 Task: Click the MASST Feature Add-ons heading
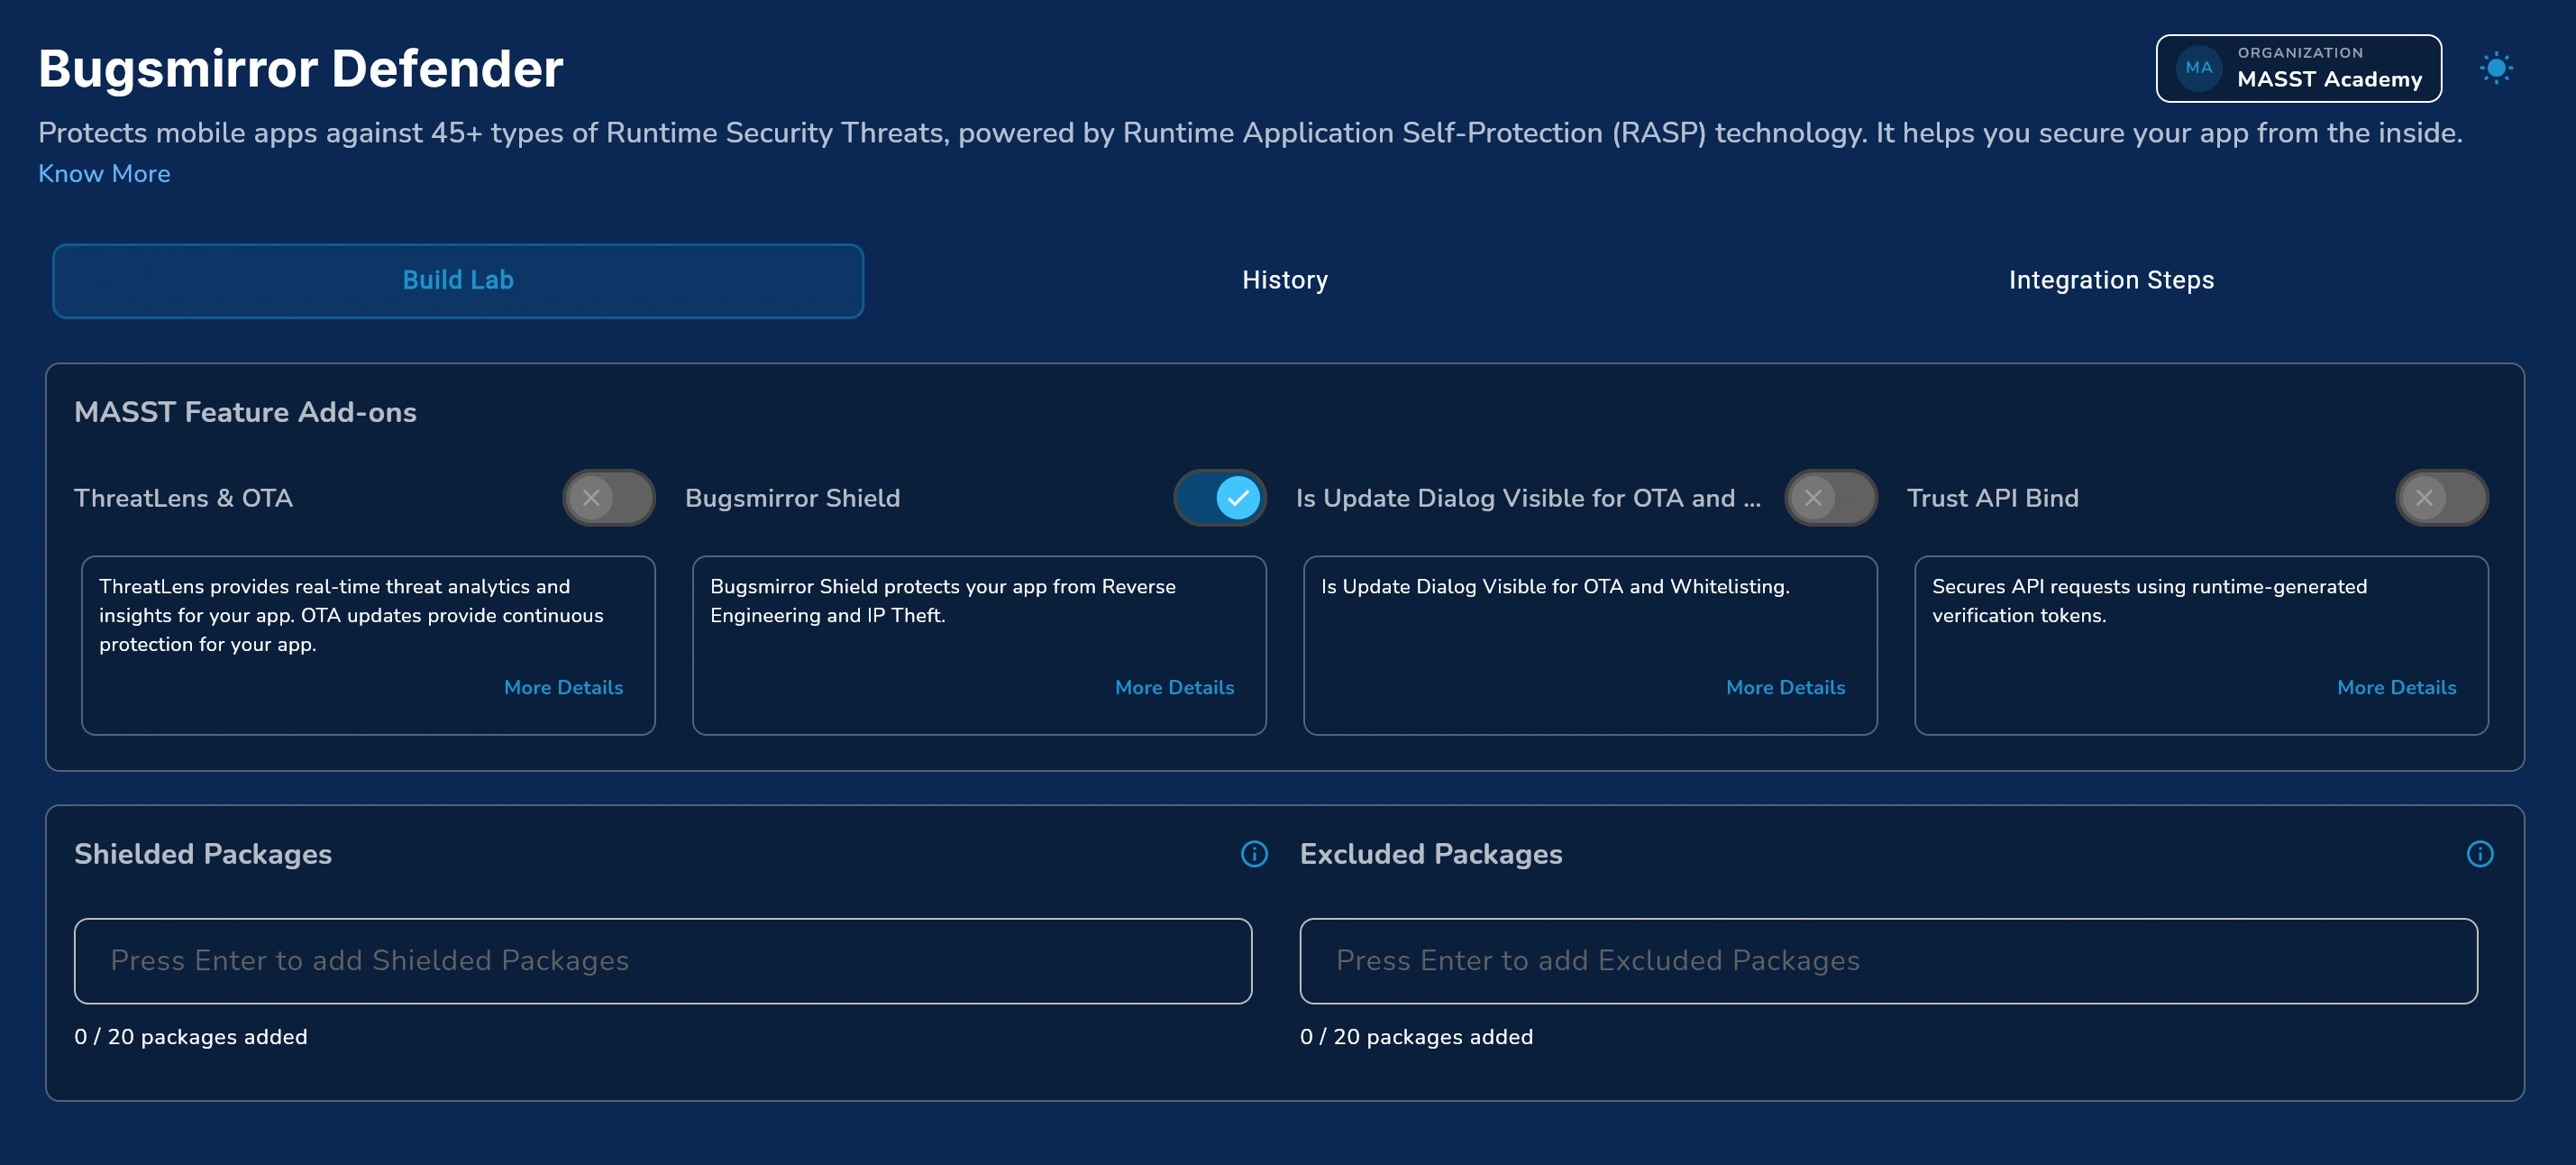[x=245, y=412]
